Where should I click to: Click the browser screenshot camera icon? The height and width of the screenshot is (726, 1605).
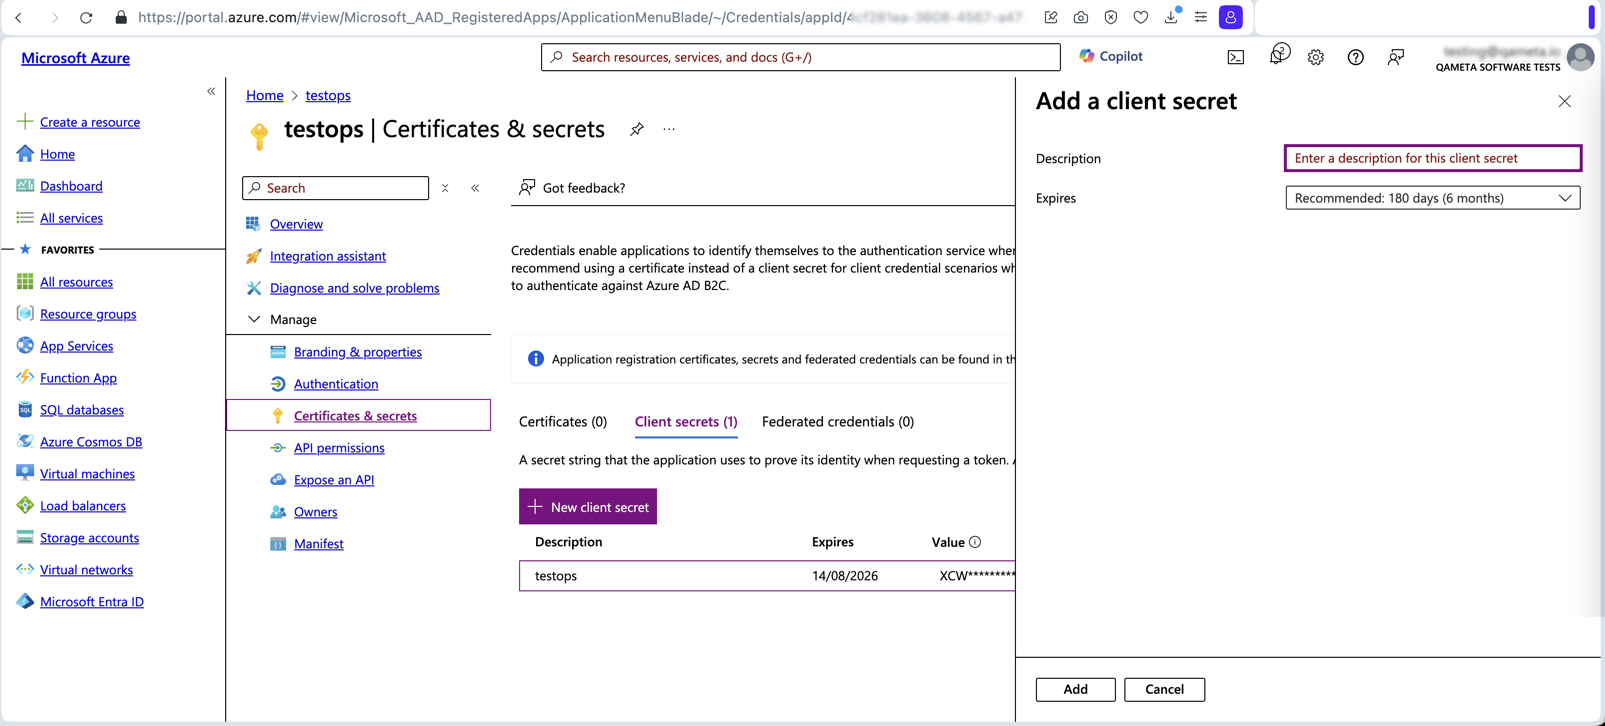click(x=1081, y=17)
